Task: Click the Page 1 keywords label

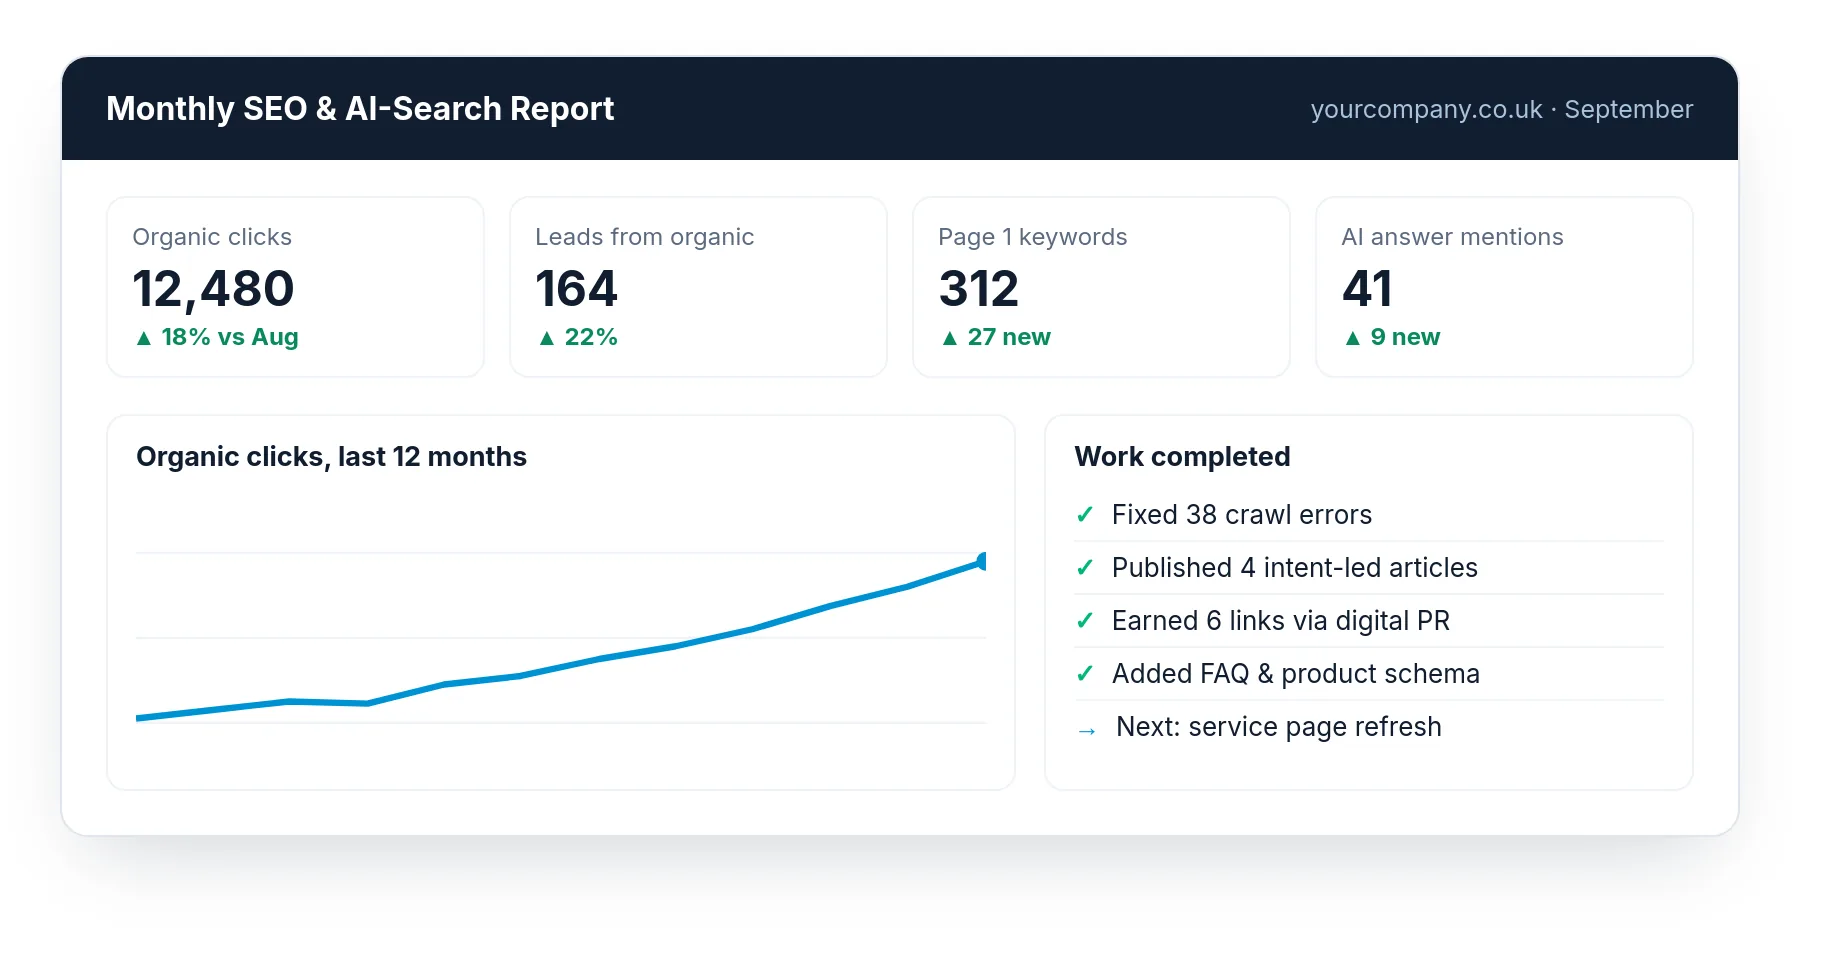Action: click(1032, 237)
